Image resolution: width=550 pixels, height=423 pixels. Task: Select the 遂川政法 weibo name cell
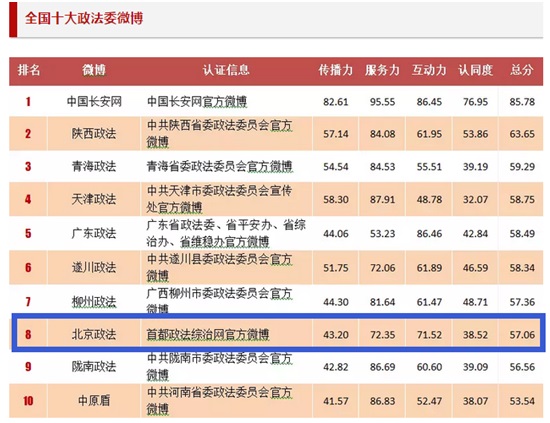(x=94, y=268)
